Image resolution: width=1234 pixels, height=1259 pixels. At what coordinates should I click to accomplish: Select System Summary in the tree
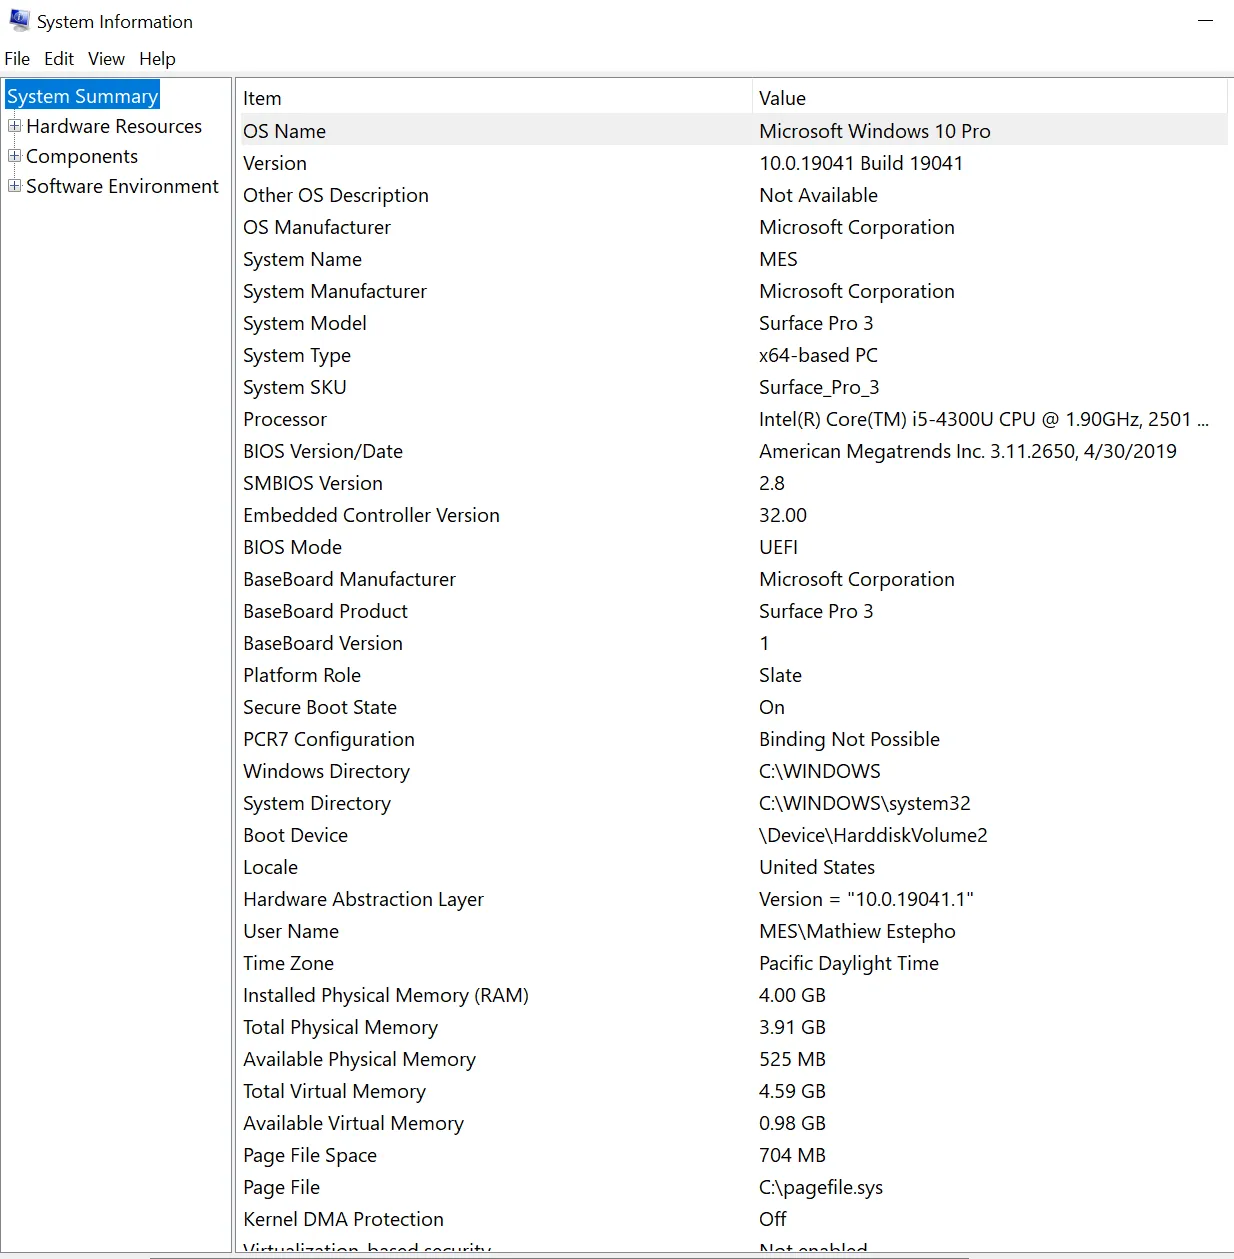point(82,96)
